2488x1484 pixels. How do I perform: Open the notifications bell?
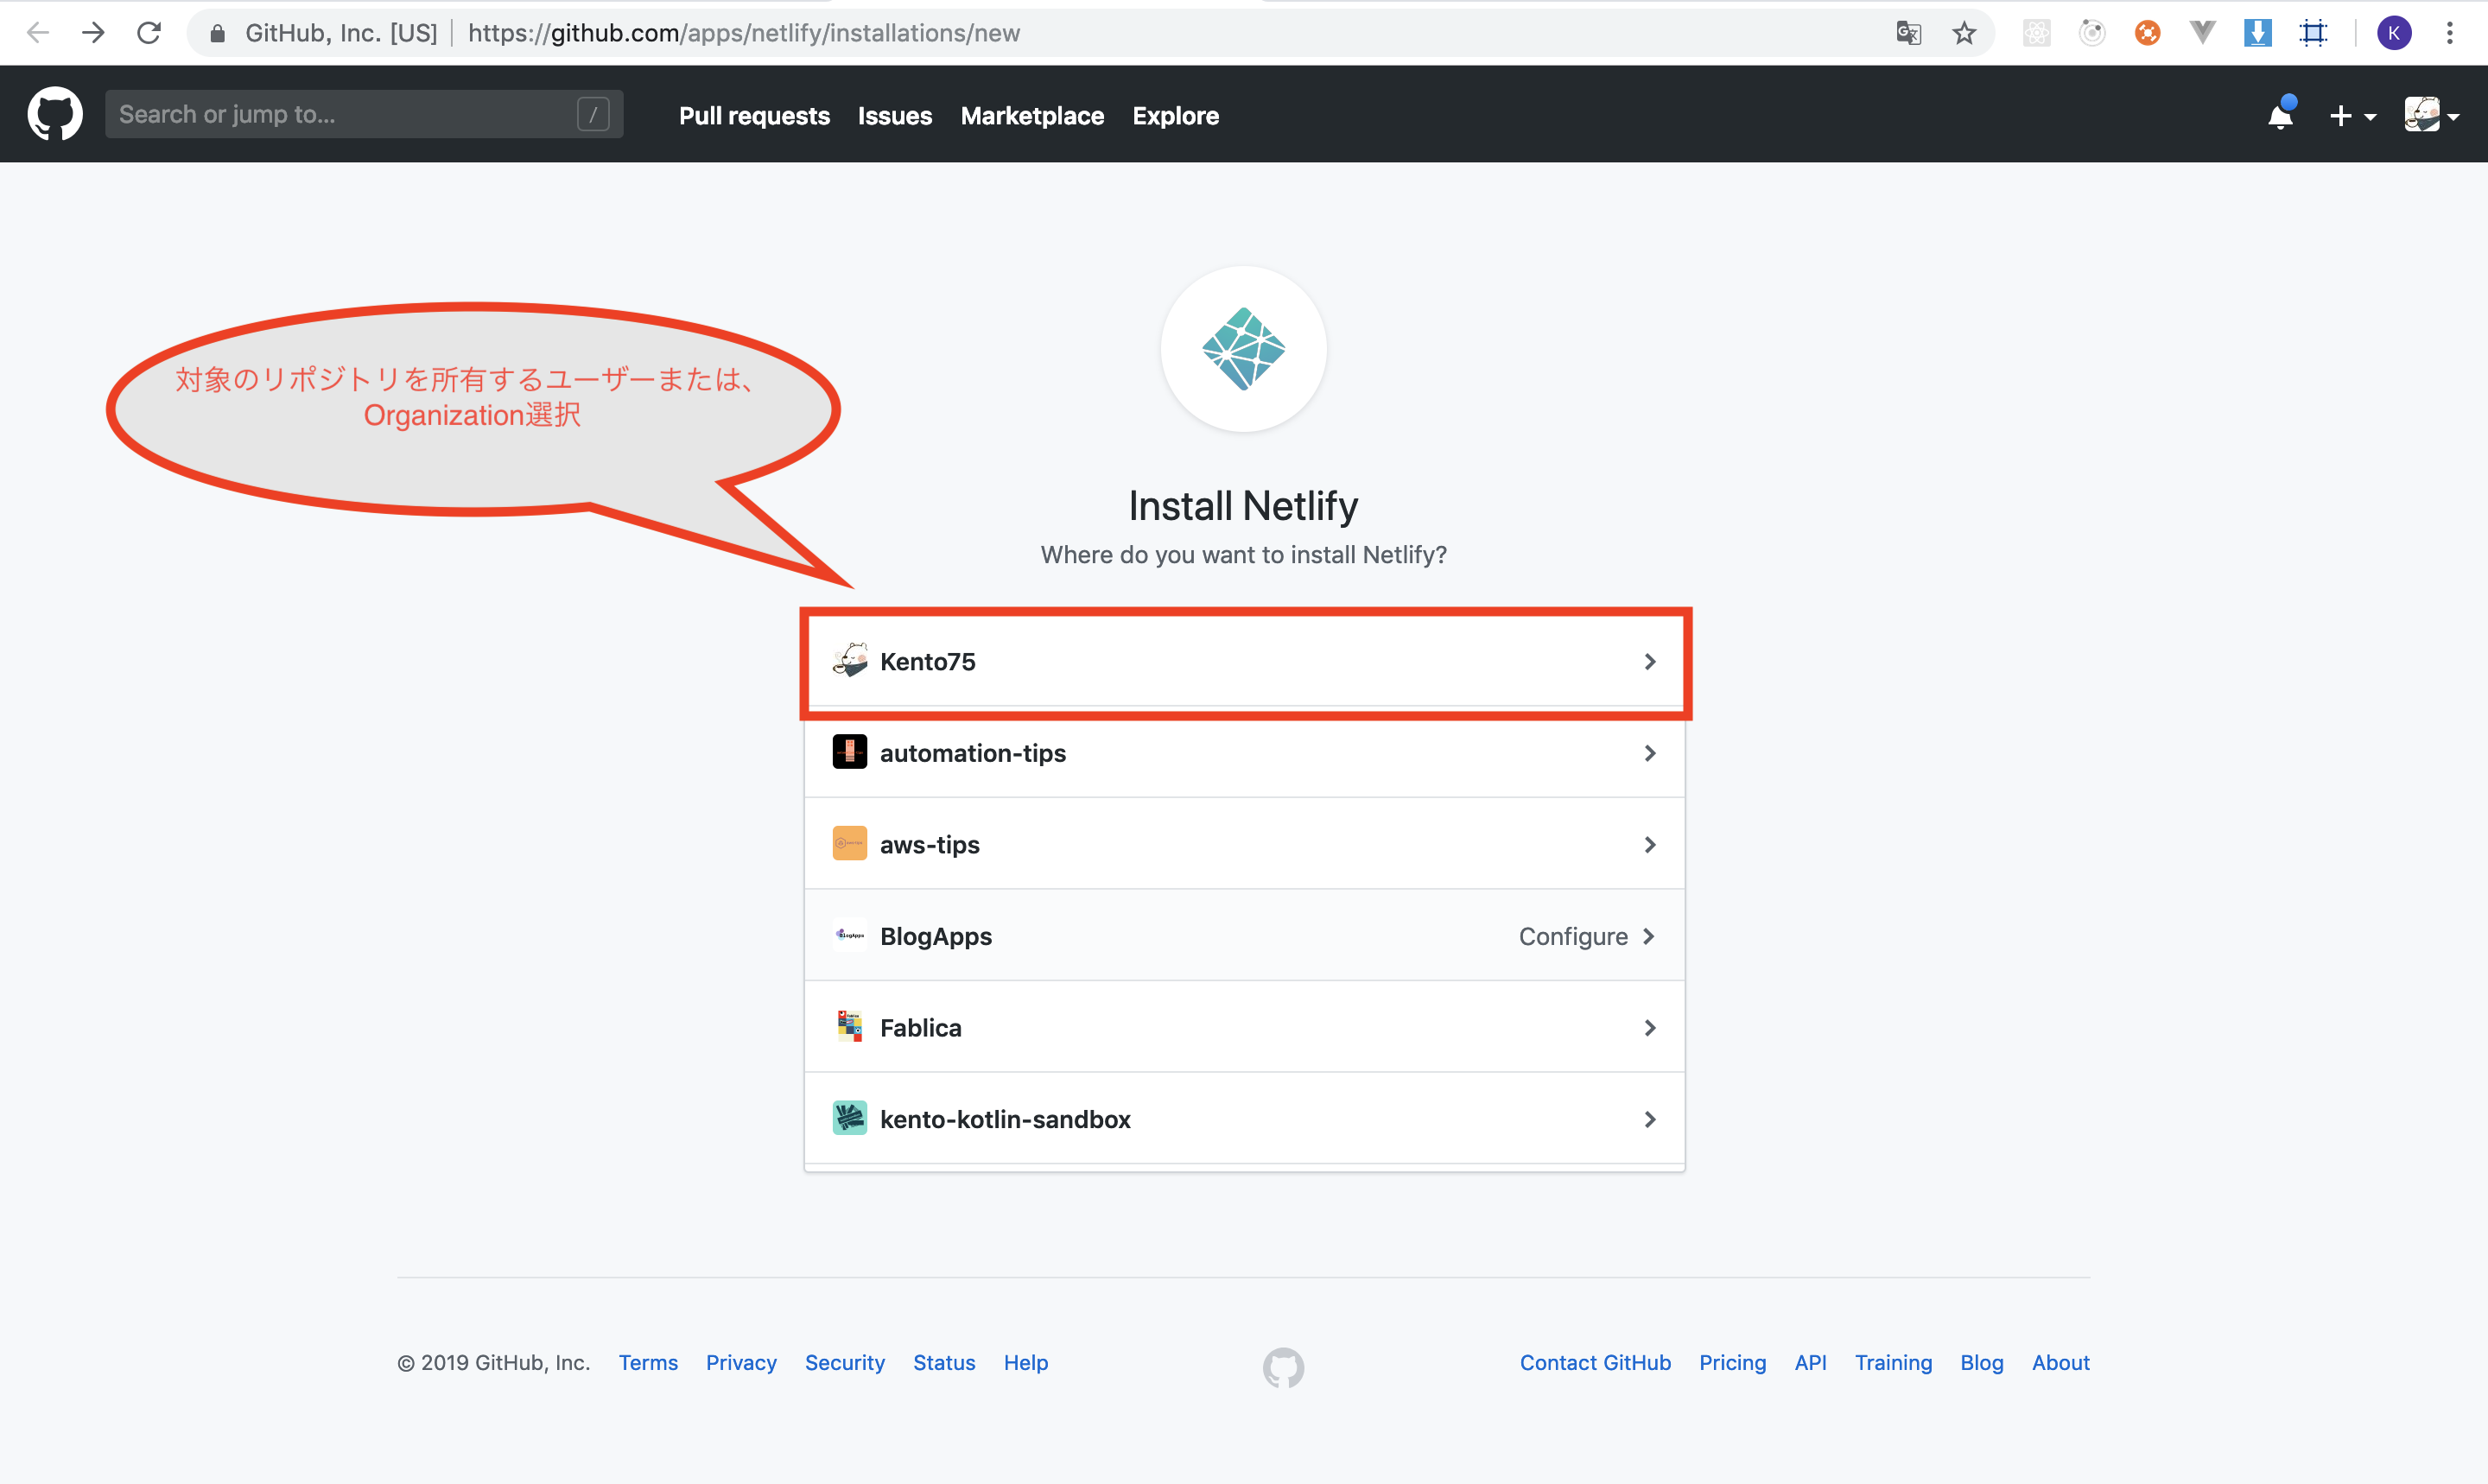2280,116
